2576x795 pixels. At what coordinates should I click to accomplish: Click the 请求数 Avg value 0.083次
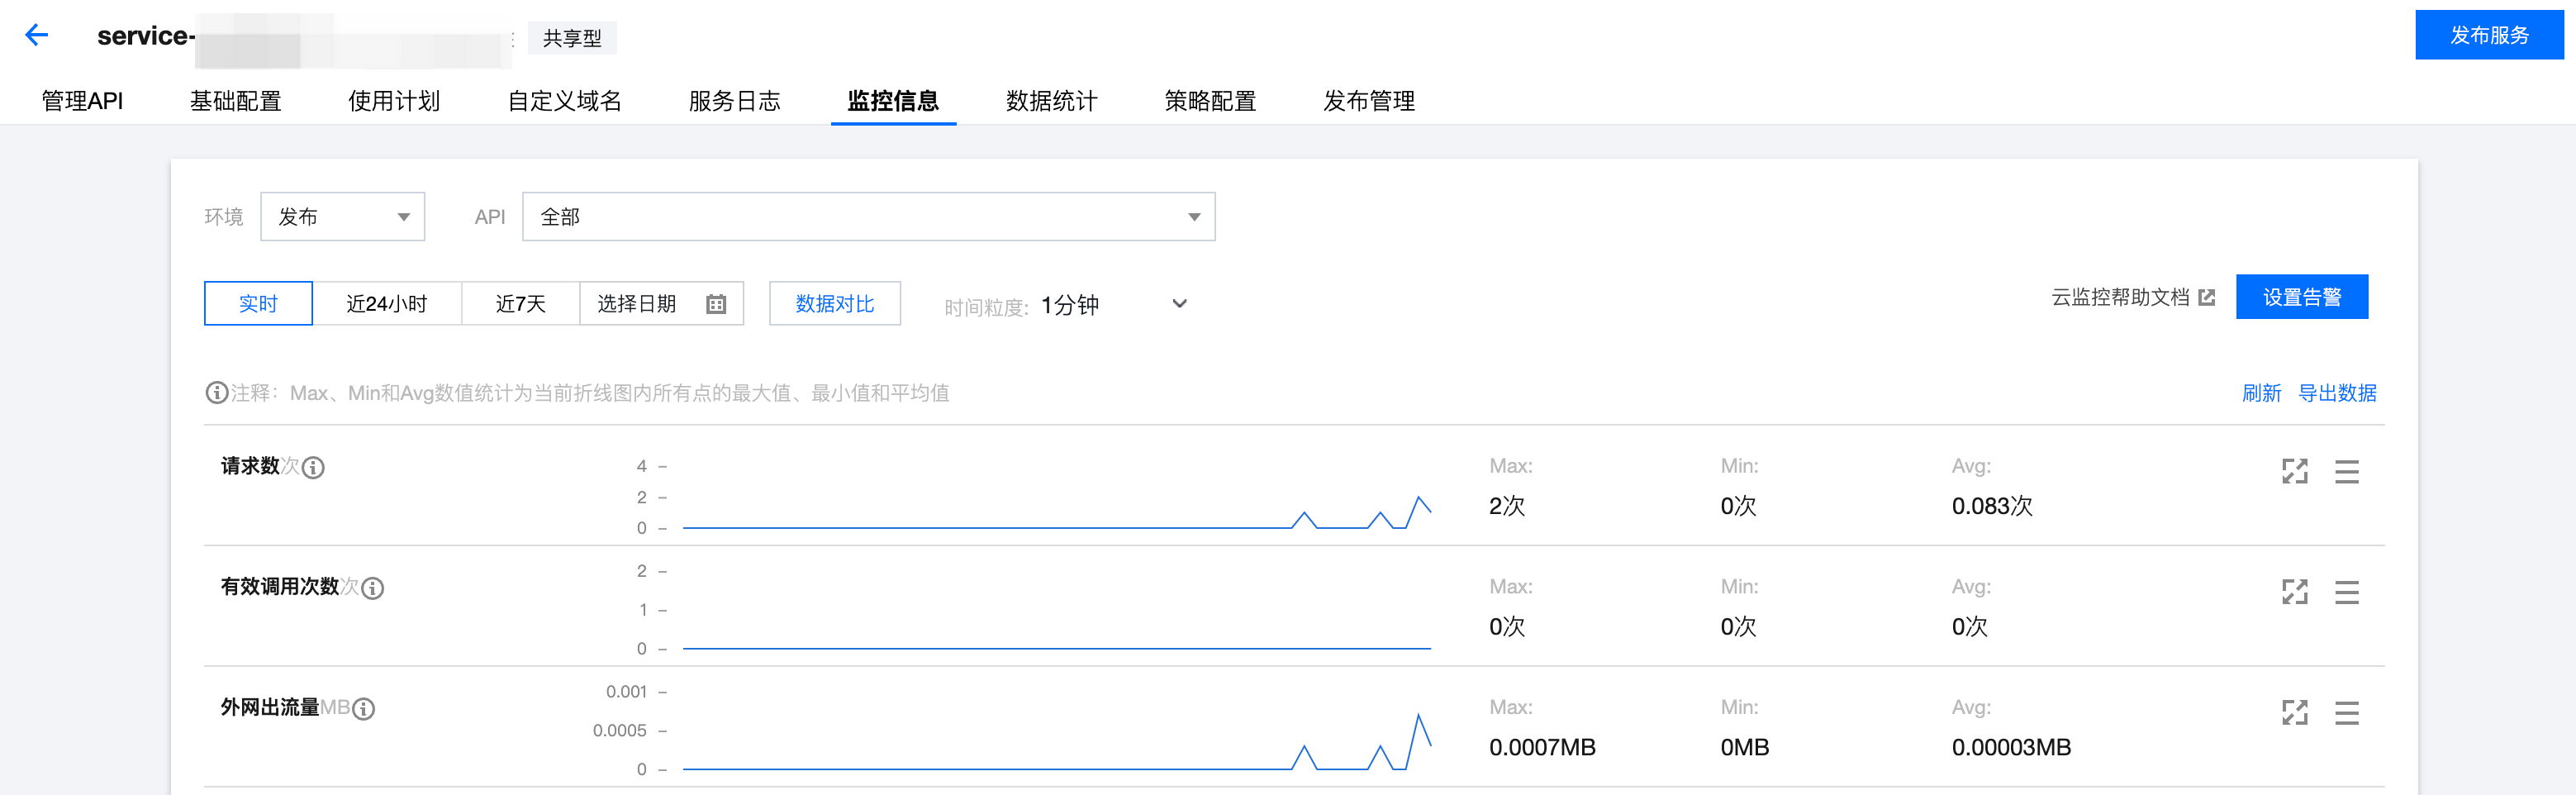pos(1992,506)
